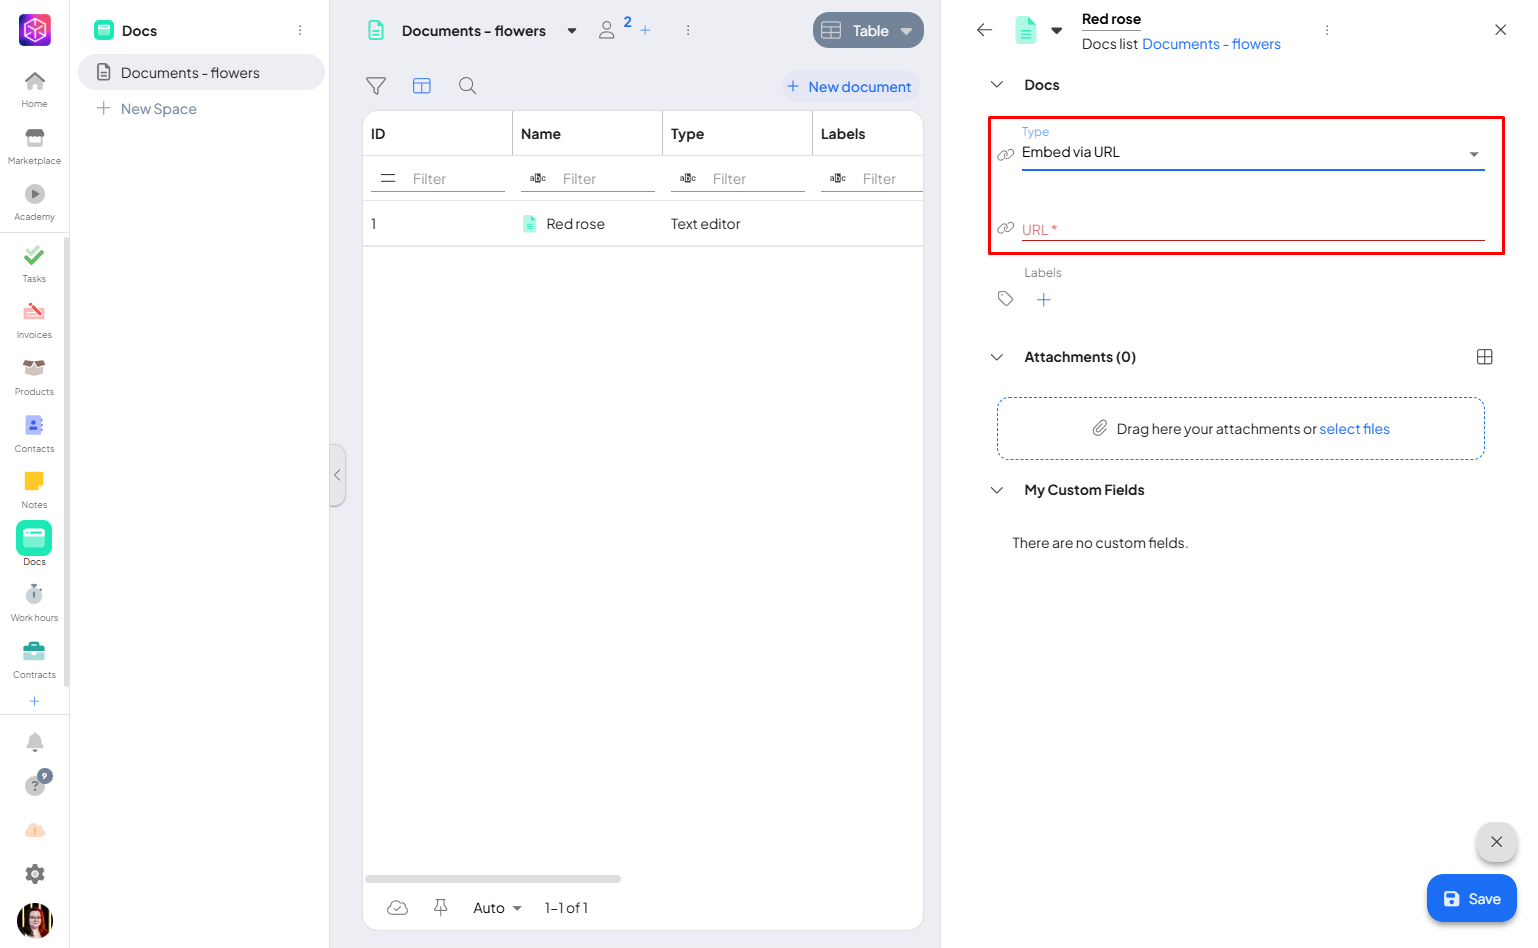
Task: Open Invoices module in sidebar
Action: 34,319
